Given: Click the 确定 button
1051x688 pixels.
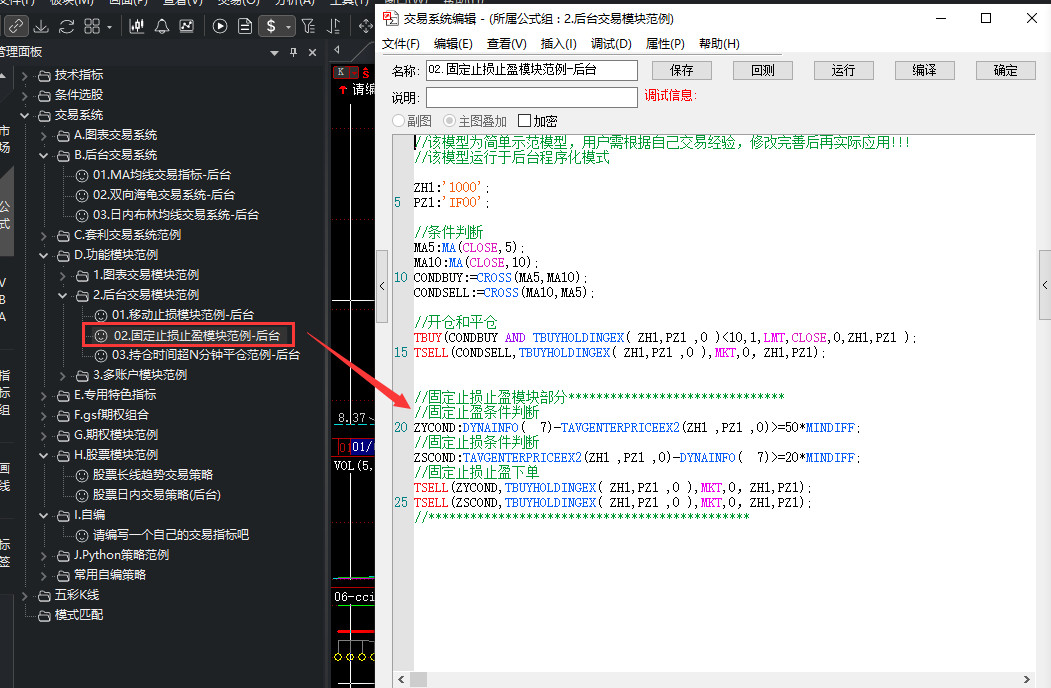Looking at the screenshot, I should (x=1005, y=70).
